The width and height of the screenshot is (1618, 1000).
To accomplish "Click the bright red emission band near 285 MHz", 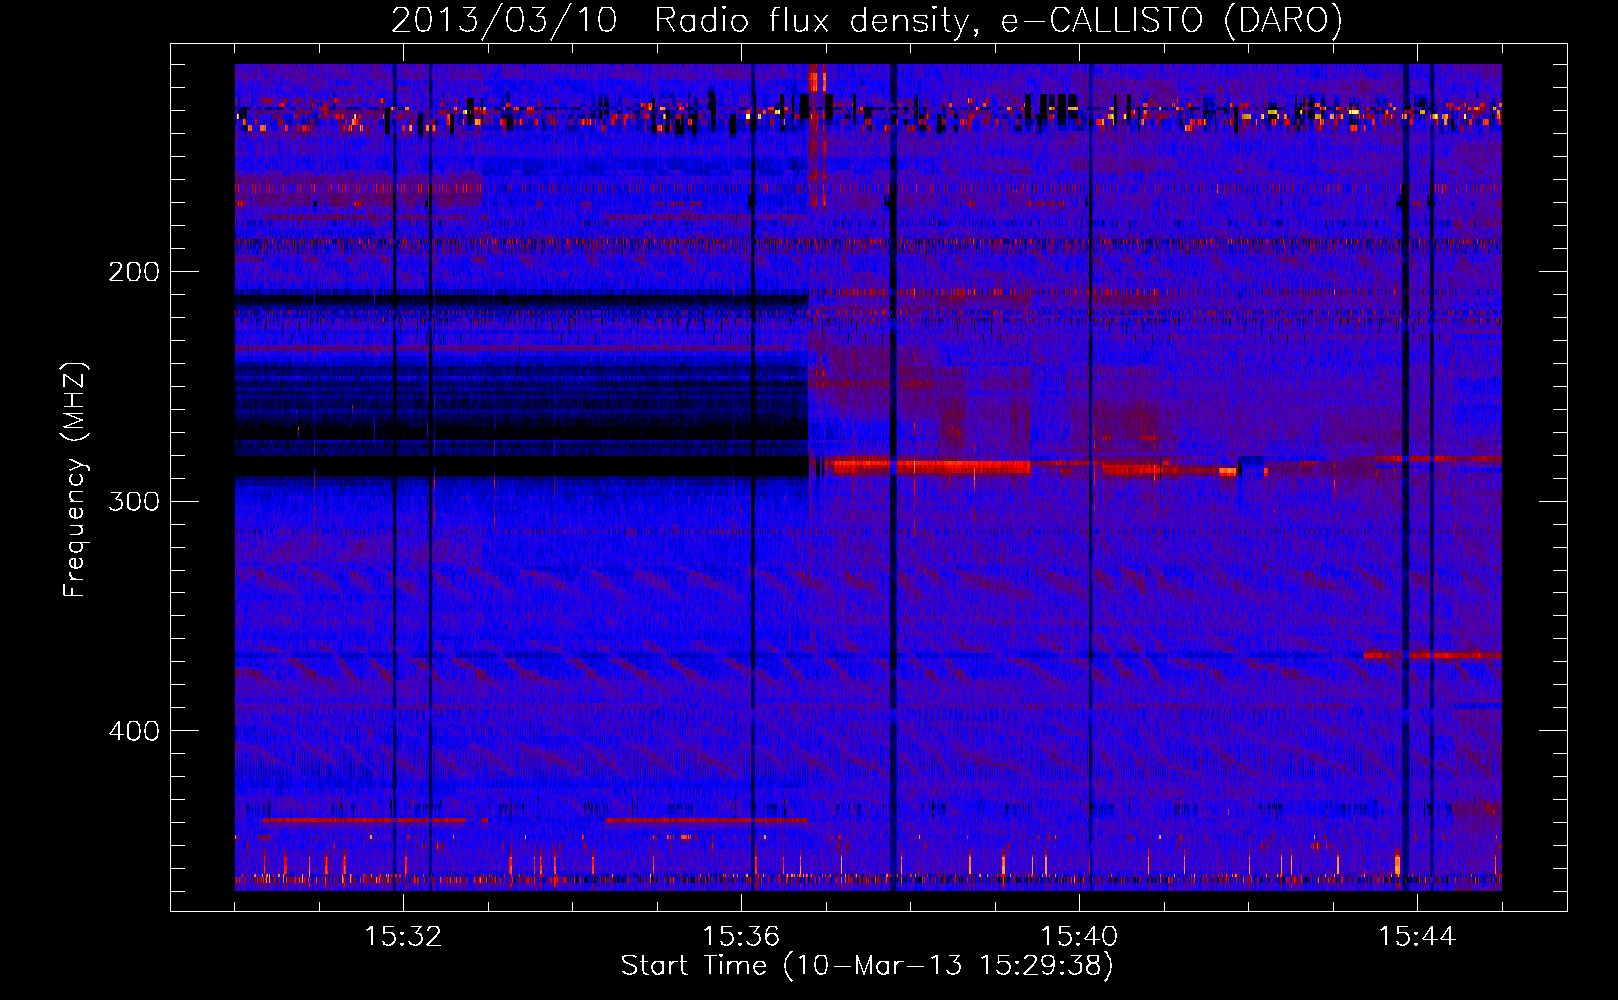I will pyautogui.click(x=930, y=466).
